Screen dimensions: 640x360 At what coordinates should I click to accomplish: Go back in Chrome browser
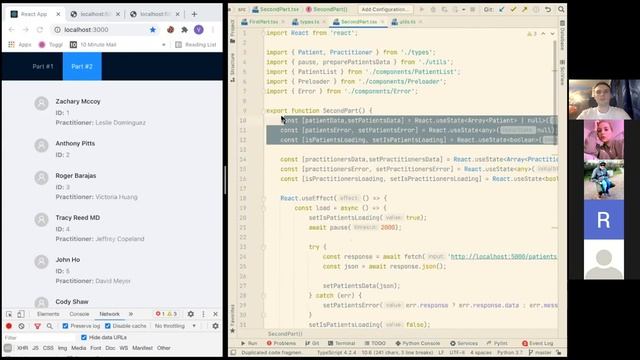12,29
